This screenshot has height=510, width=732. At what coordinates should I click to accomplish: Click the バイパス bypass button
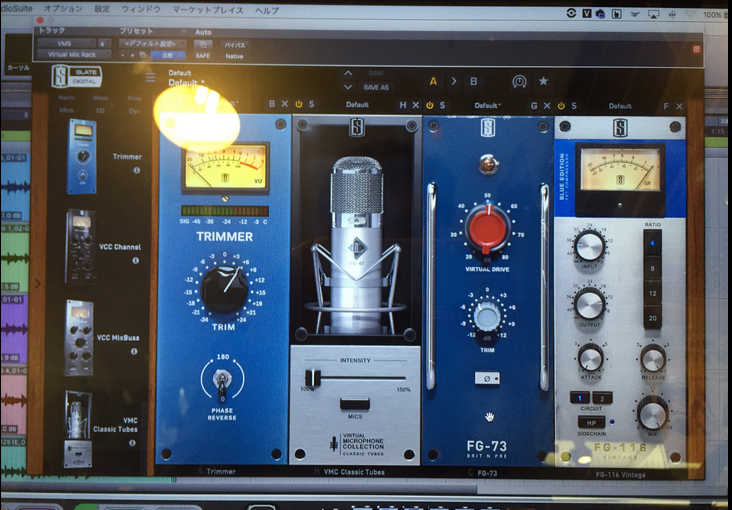point(234,45)
